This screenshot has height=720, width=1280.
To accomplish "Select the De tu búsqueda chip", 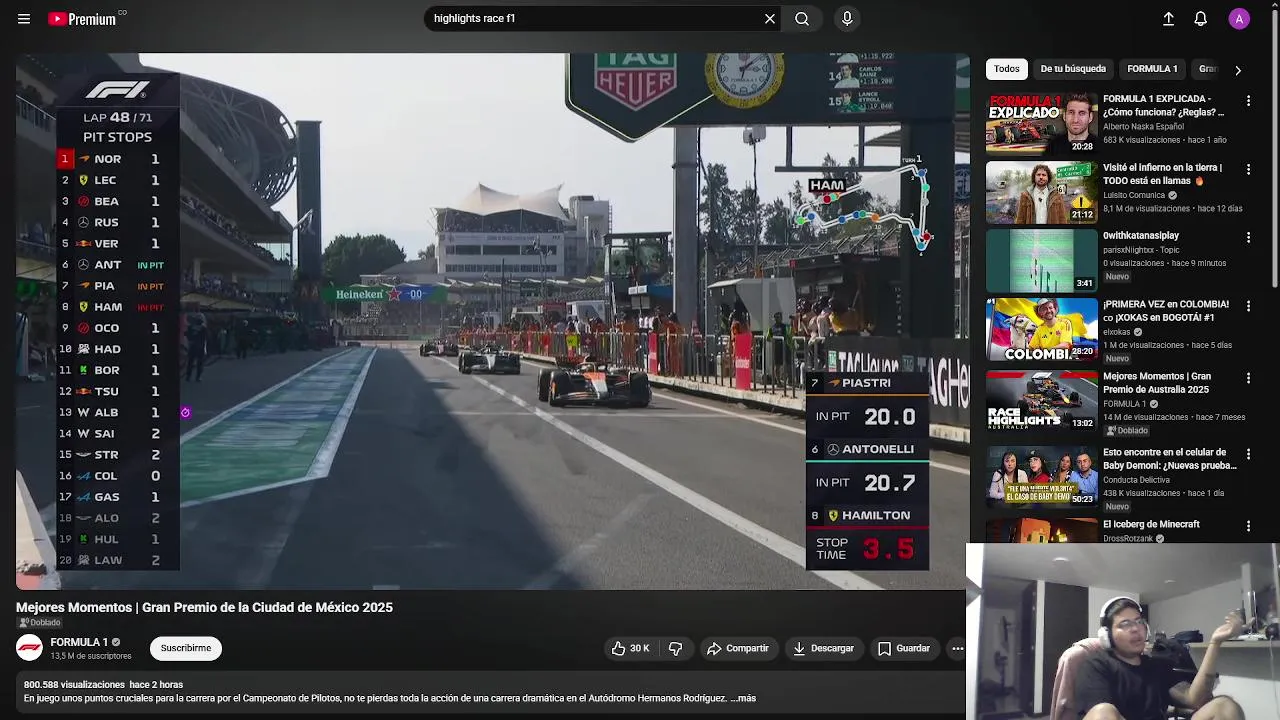I will [x=1073, y=69].
